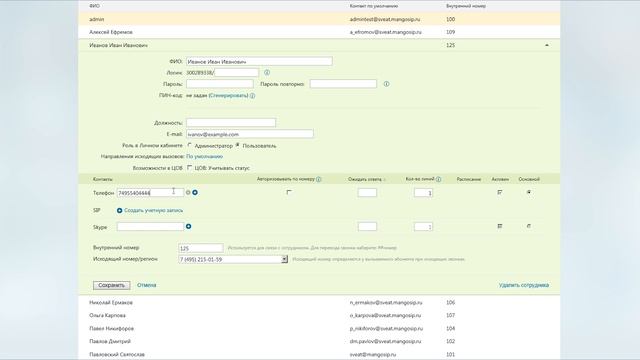Select the Ольга Карпова employee row

[319, 316]
